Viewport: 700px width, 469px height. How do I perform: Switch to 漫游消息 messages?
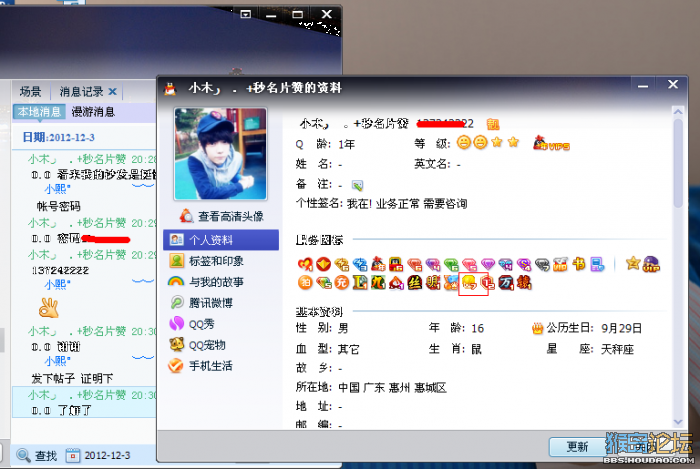tap(93, 112)
